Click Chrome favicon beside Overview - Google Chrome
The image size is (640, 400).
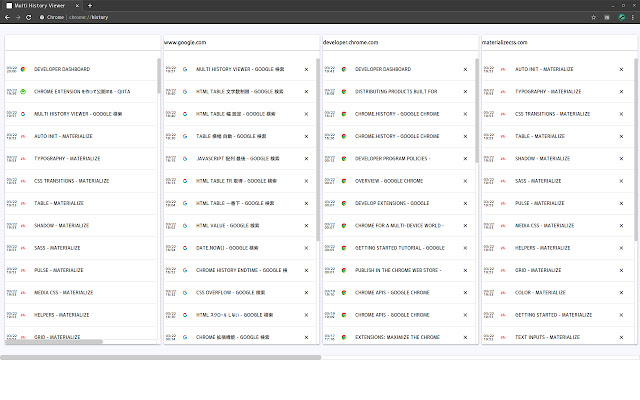(x=344, y=181)
